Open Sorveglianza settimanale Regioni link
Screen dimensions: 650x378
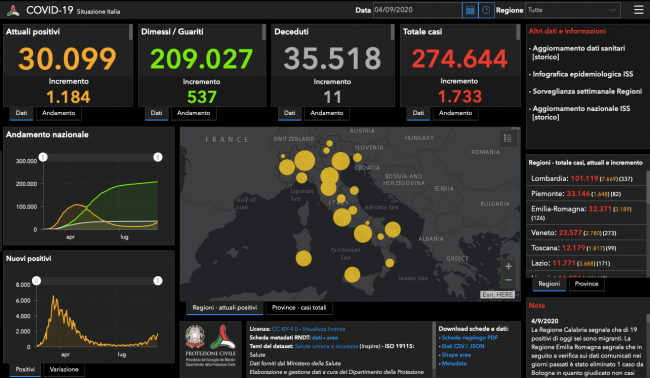pos(587,92)
